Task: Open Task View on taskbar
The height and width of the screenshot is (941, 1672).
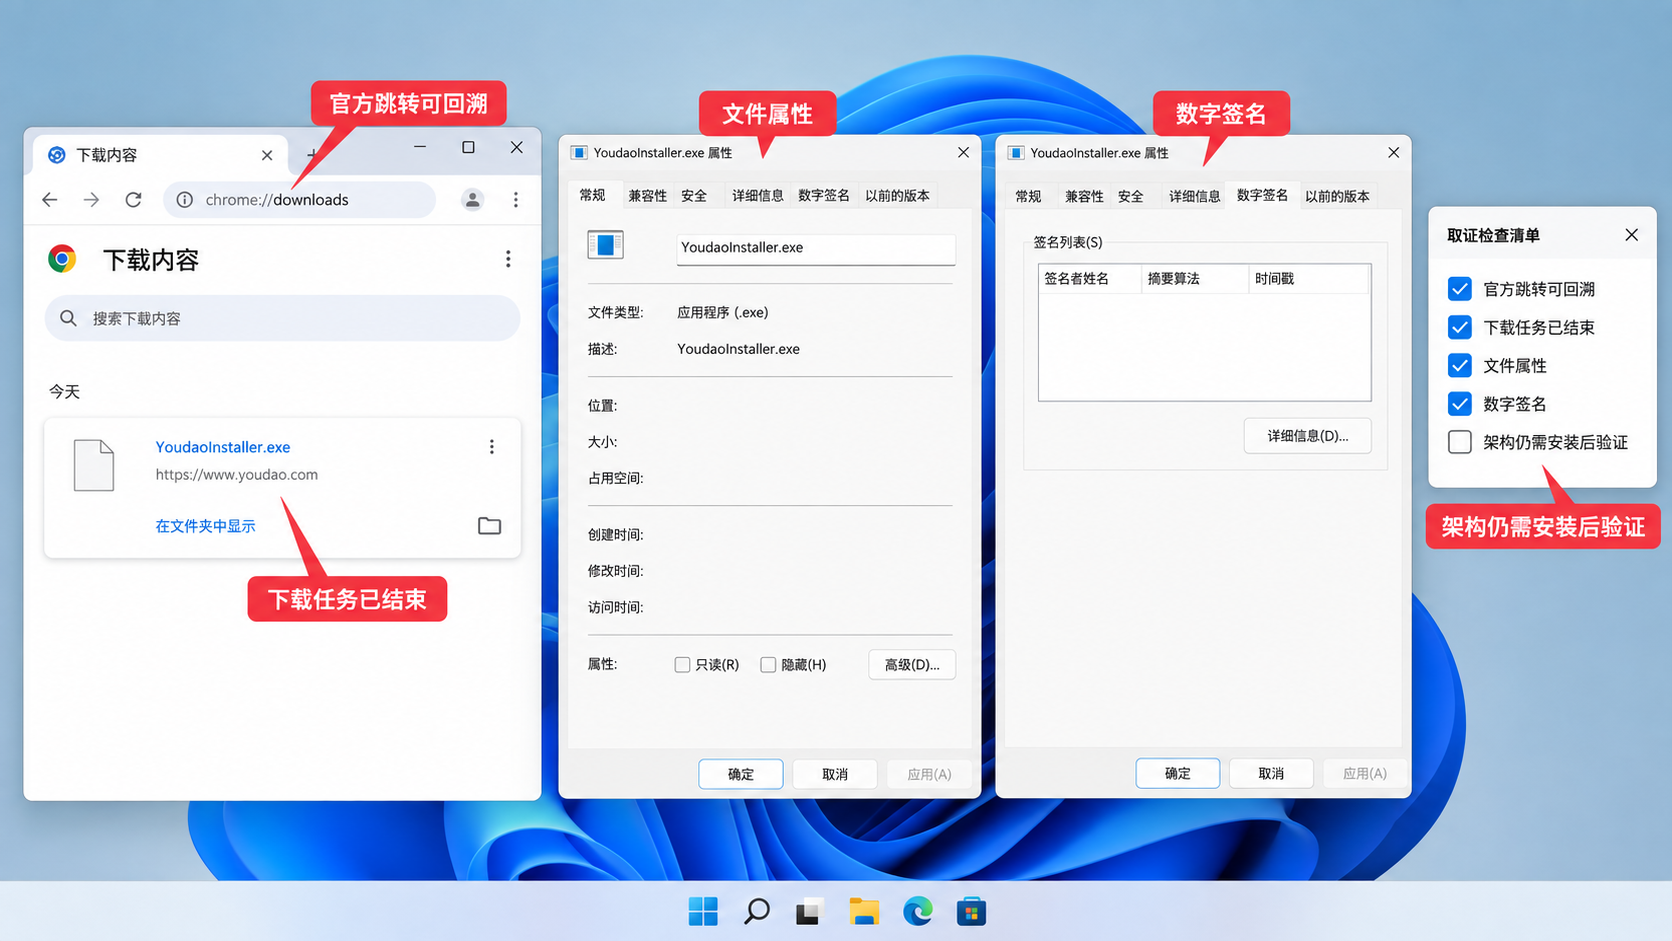Action: pos(809,911)
